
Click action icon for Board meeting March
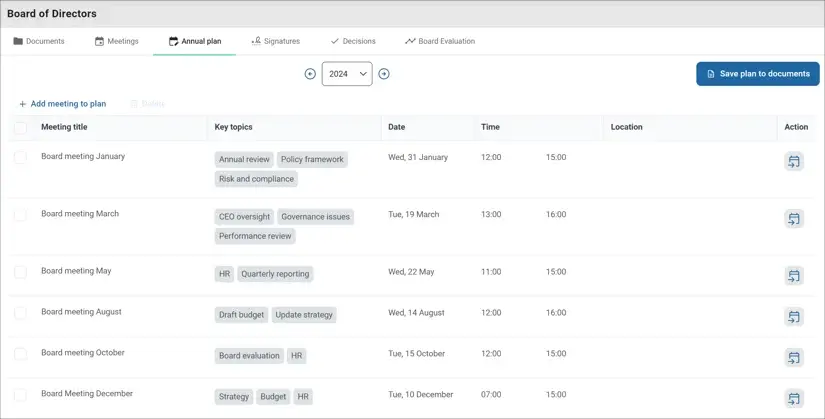coord(794,219)
